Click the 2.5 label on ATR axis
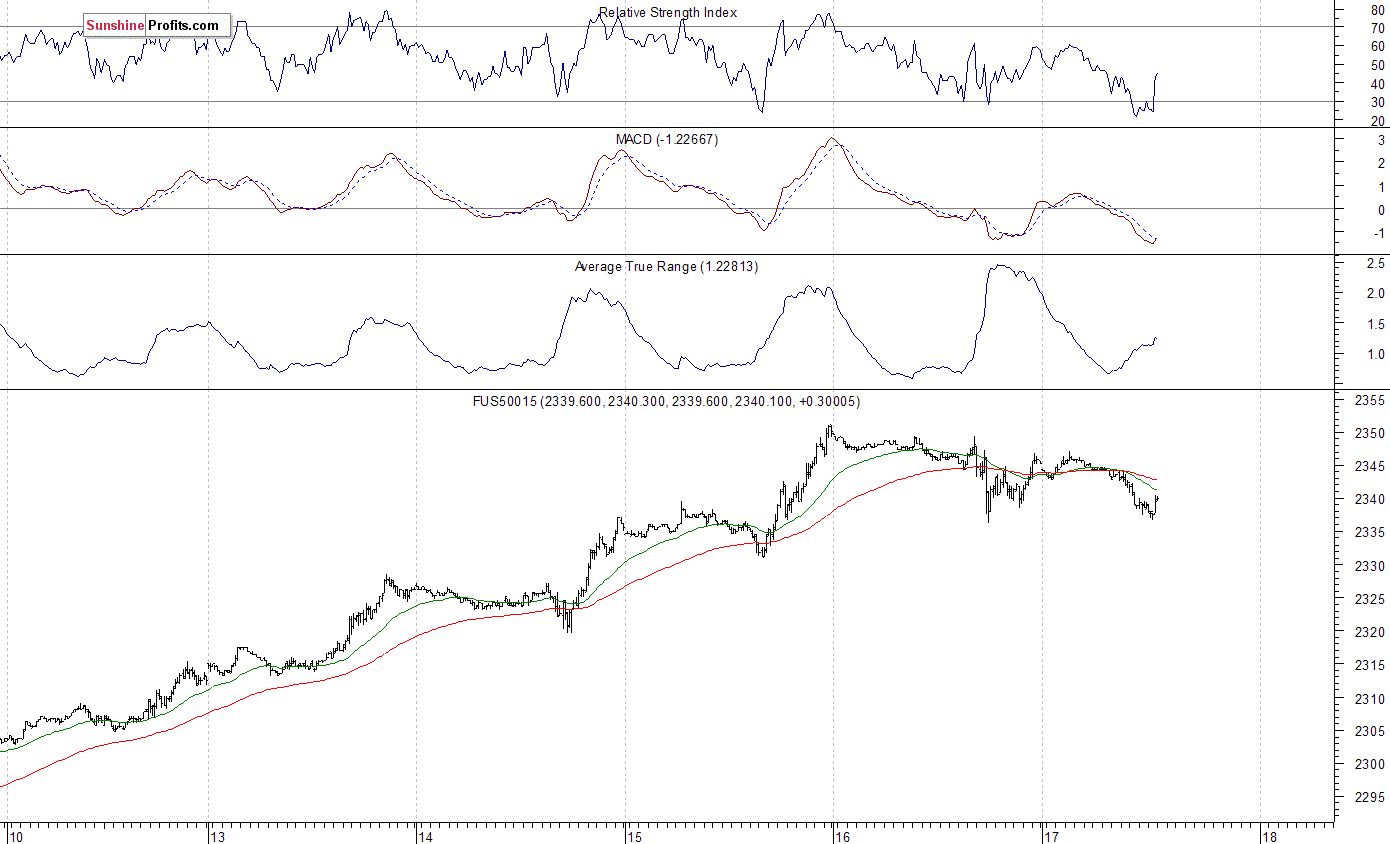The height and width of the screenshot is (844, 1390). tap(1377, 264)
